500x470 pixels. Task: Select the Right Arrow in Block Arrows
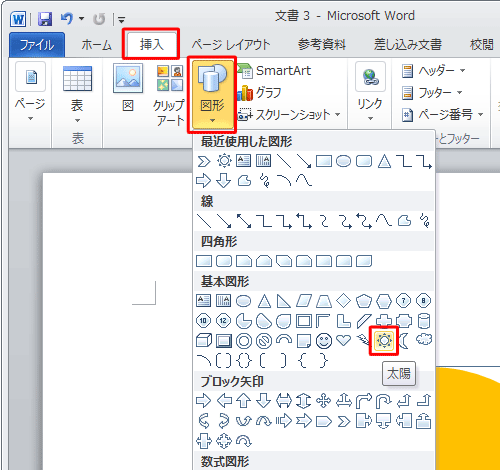click(x=204, y=401)
